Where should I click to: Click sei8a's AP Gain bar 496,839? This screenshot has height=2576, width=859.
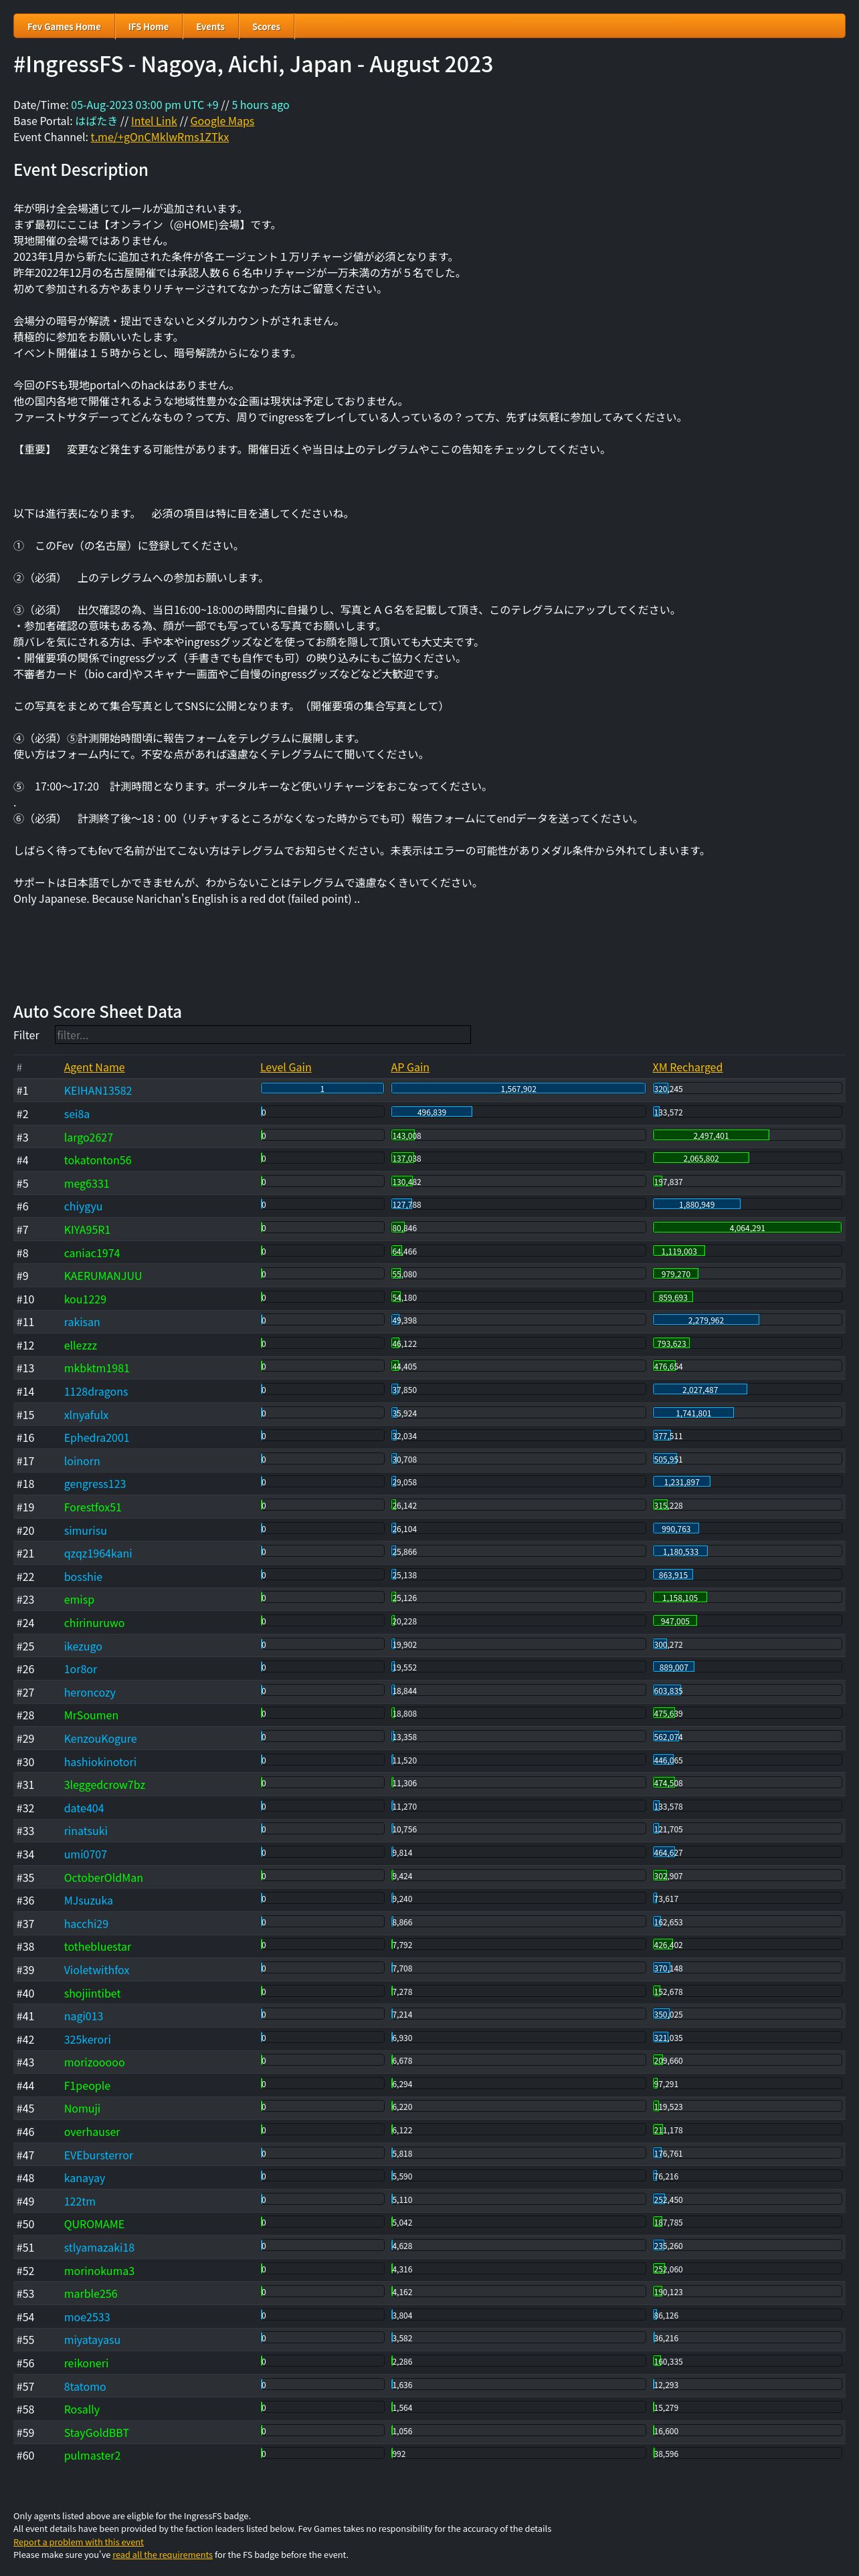[x=431, y=1112]
